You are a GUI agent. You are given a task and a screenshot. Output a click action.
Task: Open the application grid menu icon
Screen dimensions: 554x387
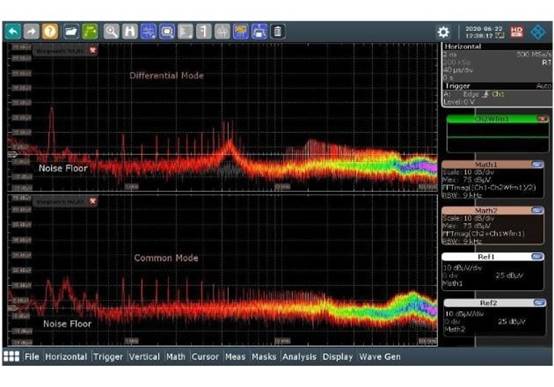pyautogui.click(x=11, y=357)
